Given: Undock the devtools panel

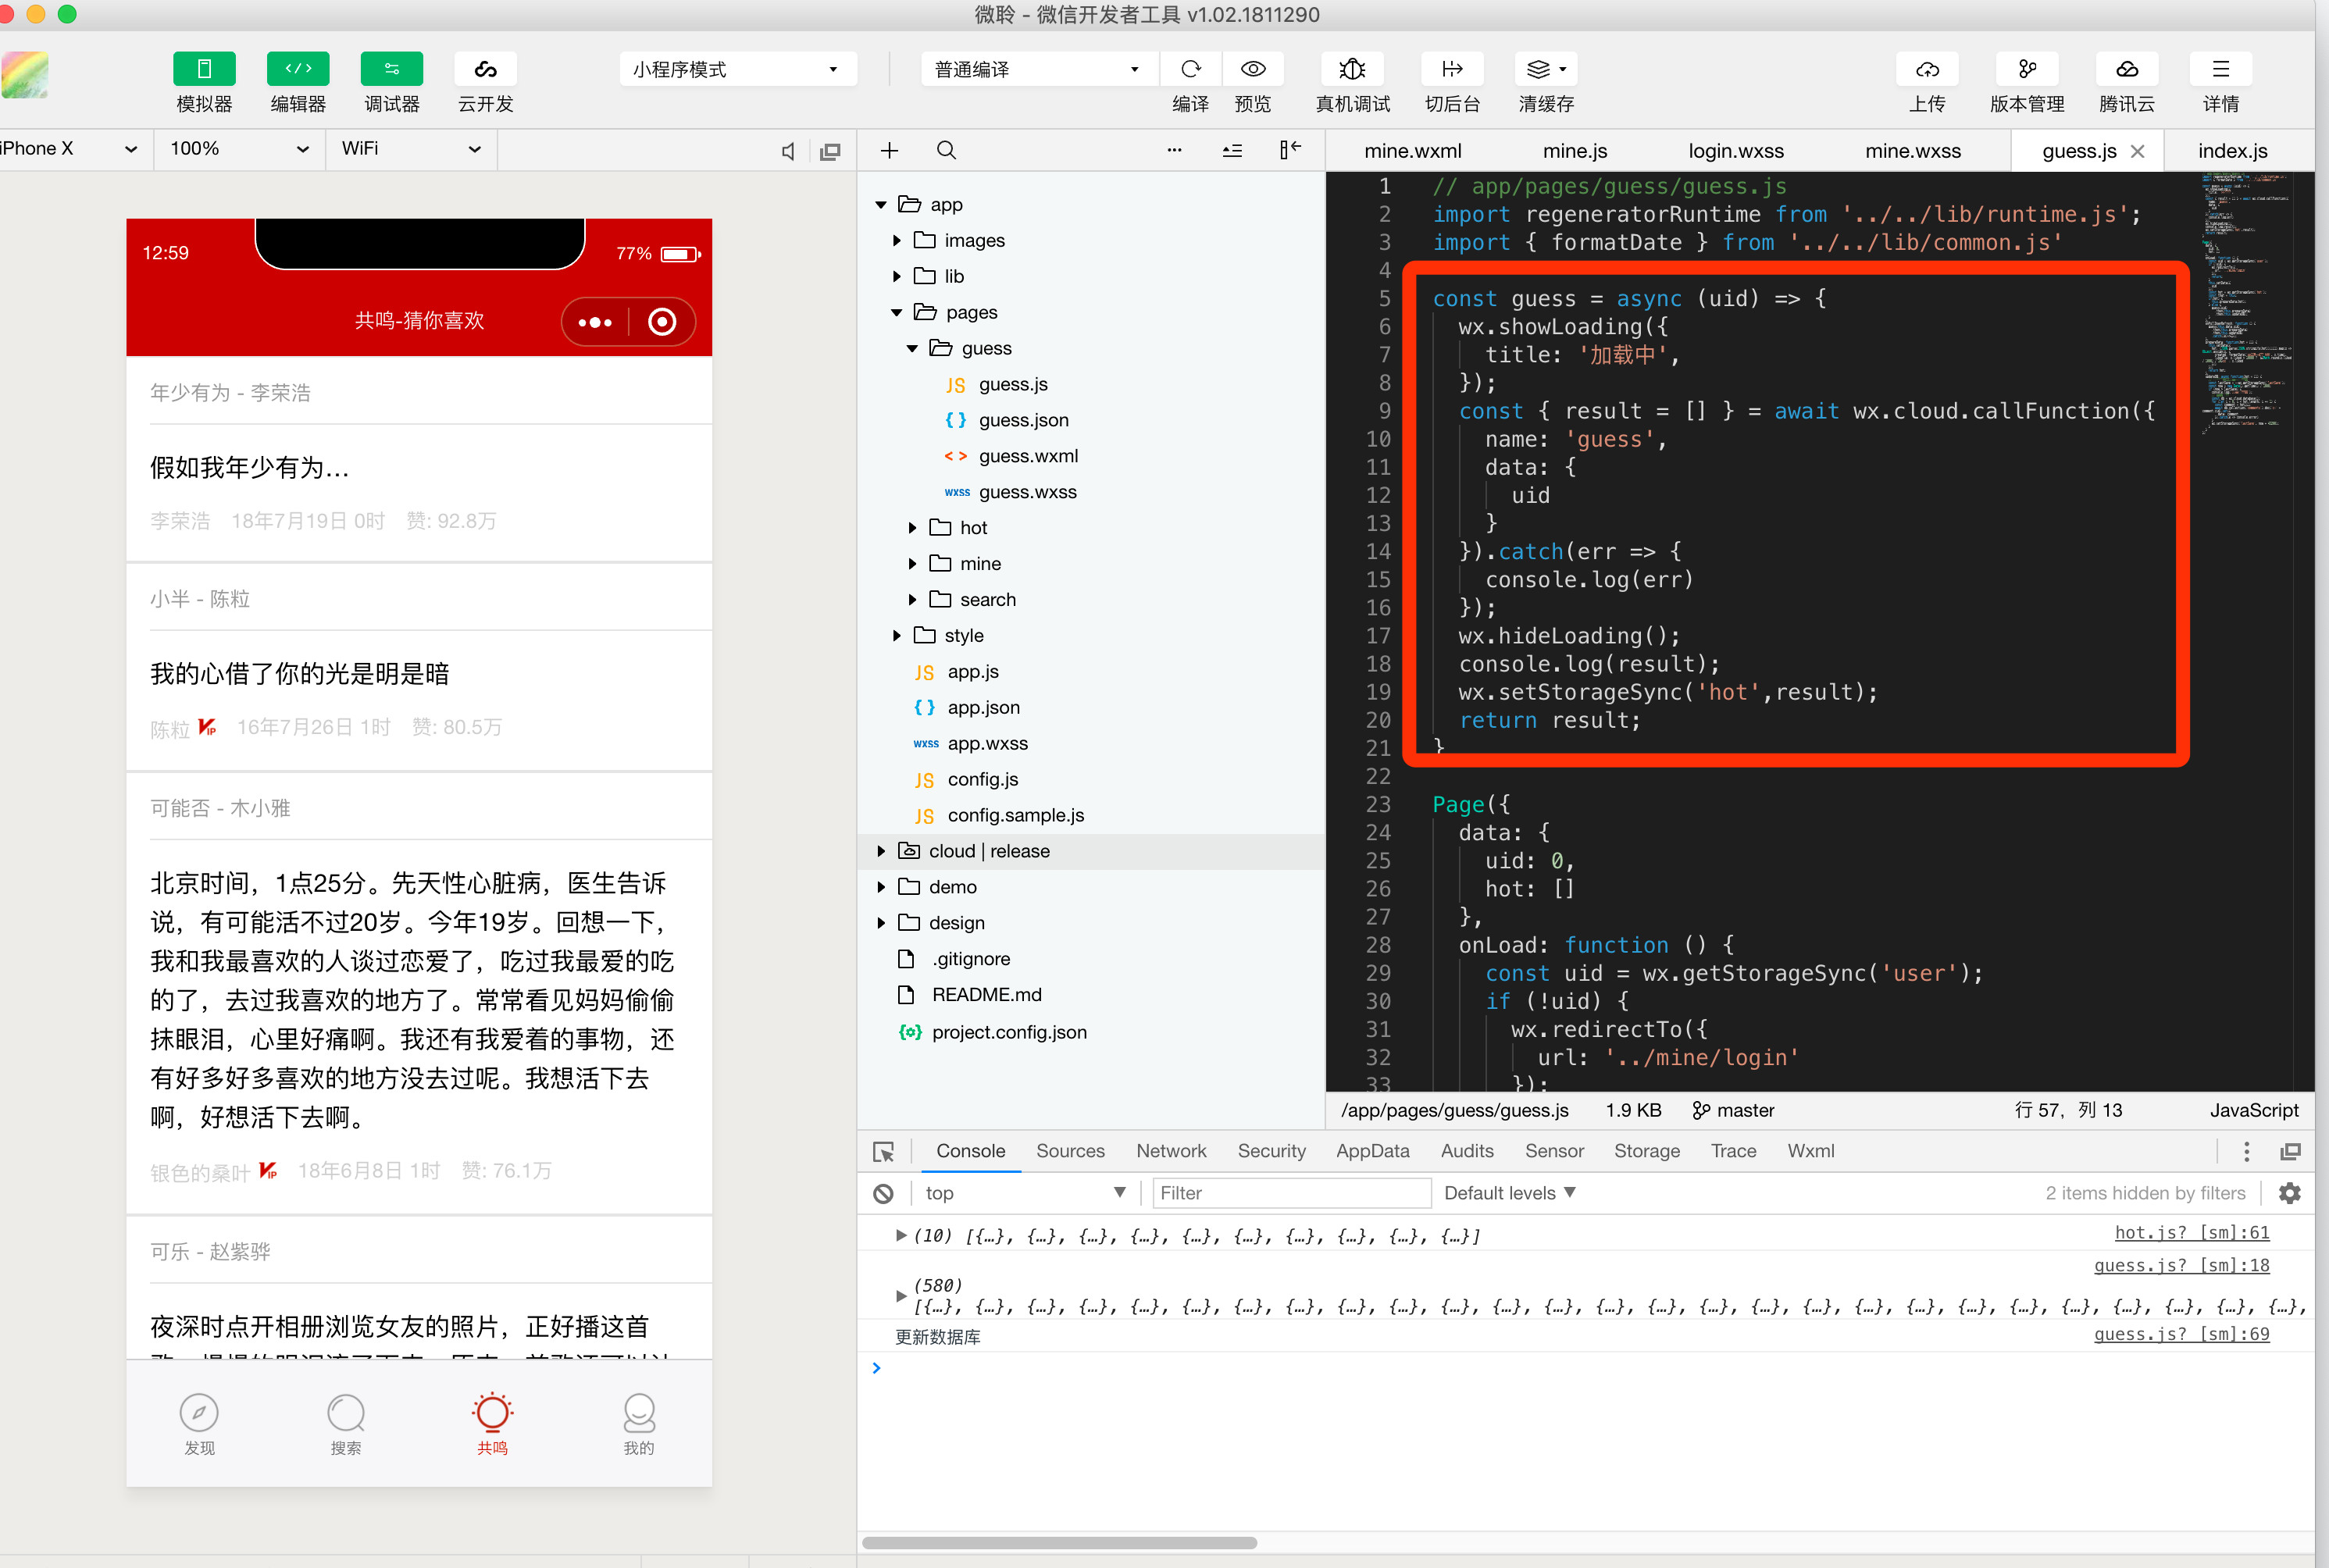Looking at the screenshot, I should point(2290,1152).
